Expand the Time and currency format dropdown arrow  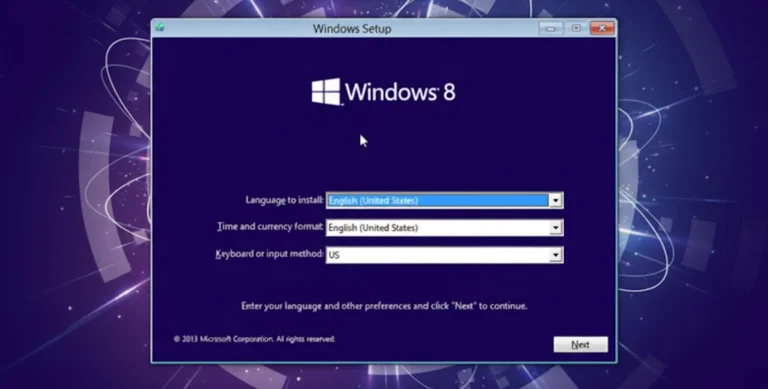click(555, 228)
